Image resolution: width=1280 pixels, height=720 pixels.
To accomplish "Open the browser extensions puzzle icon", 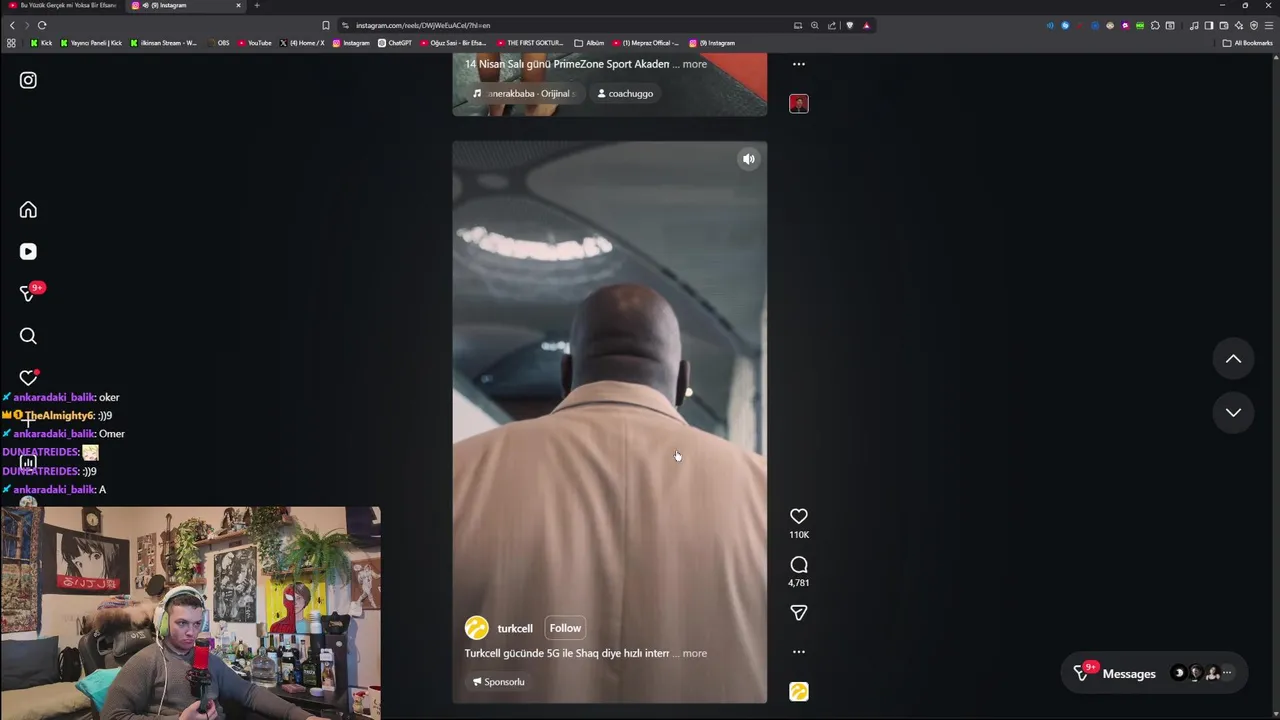I will (x=1155, y=25).
